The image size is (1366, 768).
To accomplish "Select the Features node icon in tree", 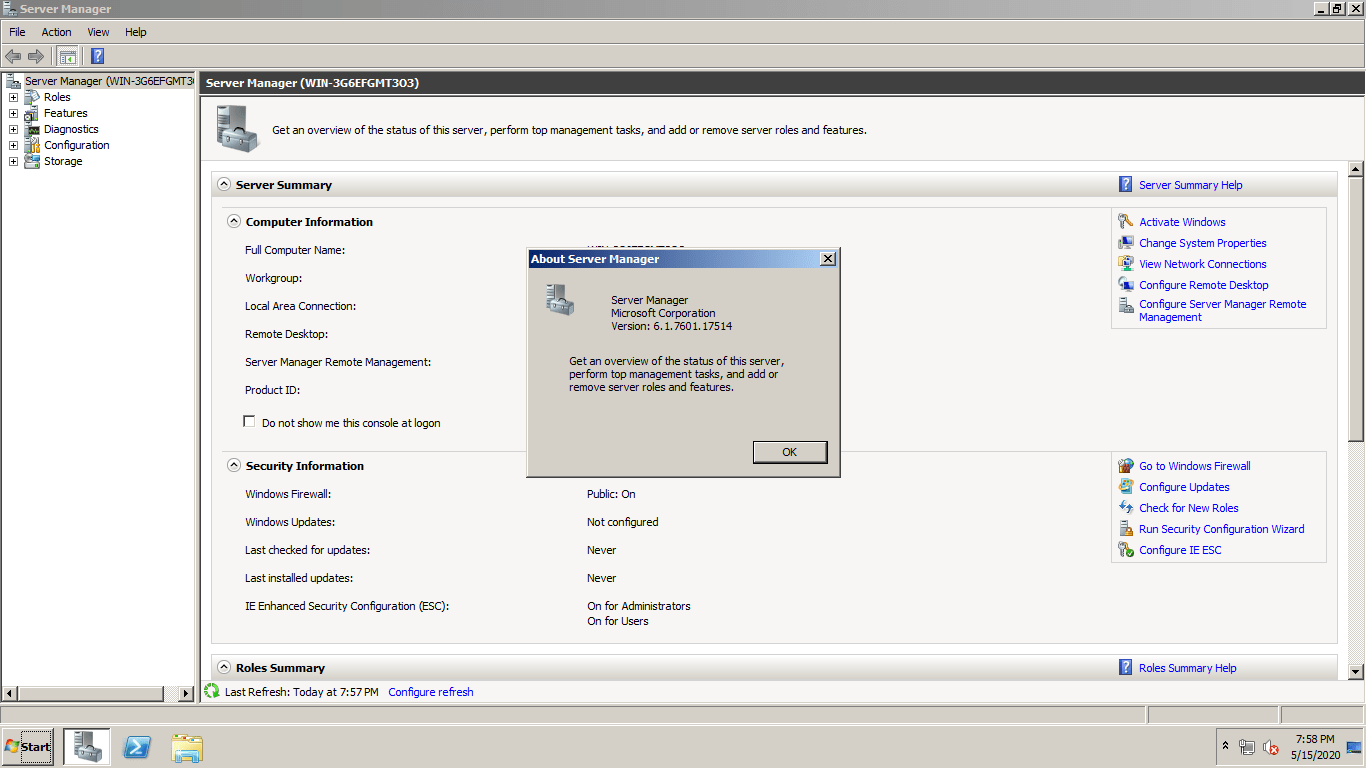I will pyautogui.click(x=32, y=113).
